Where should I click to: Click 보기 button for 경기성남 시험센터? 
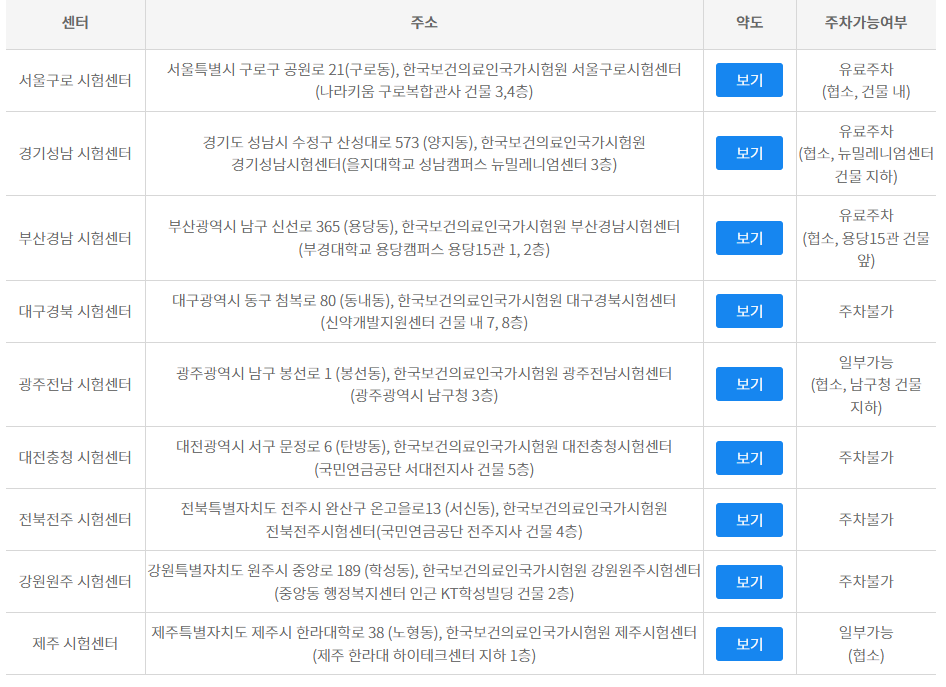(x=749, y=153)
